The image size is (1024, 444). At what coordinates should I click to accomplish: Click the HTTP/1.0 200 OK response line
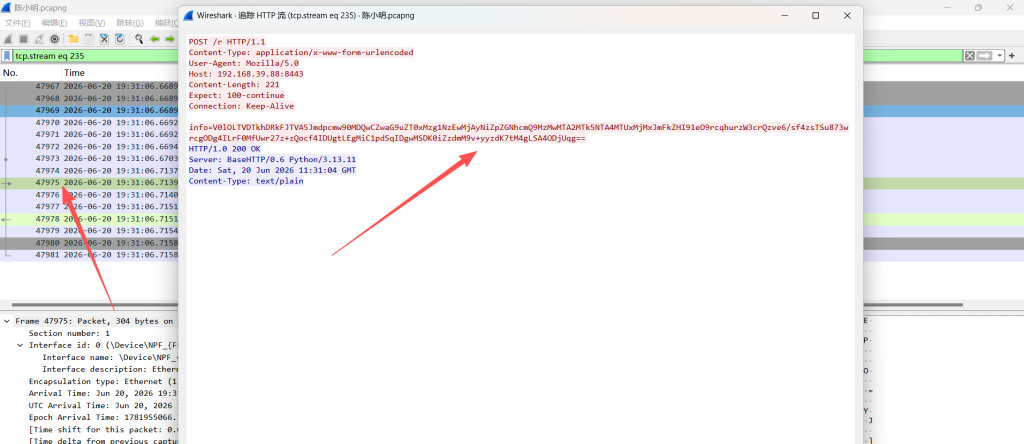point(225,149)
